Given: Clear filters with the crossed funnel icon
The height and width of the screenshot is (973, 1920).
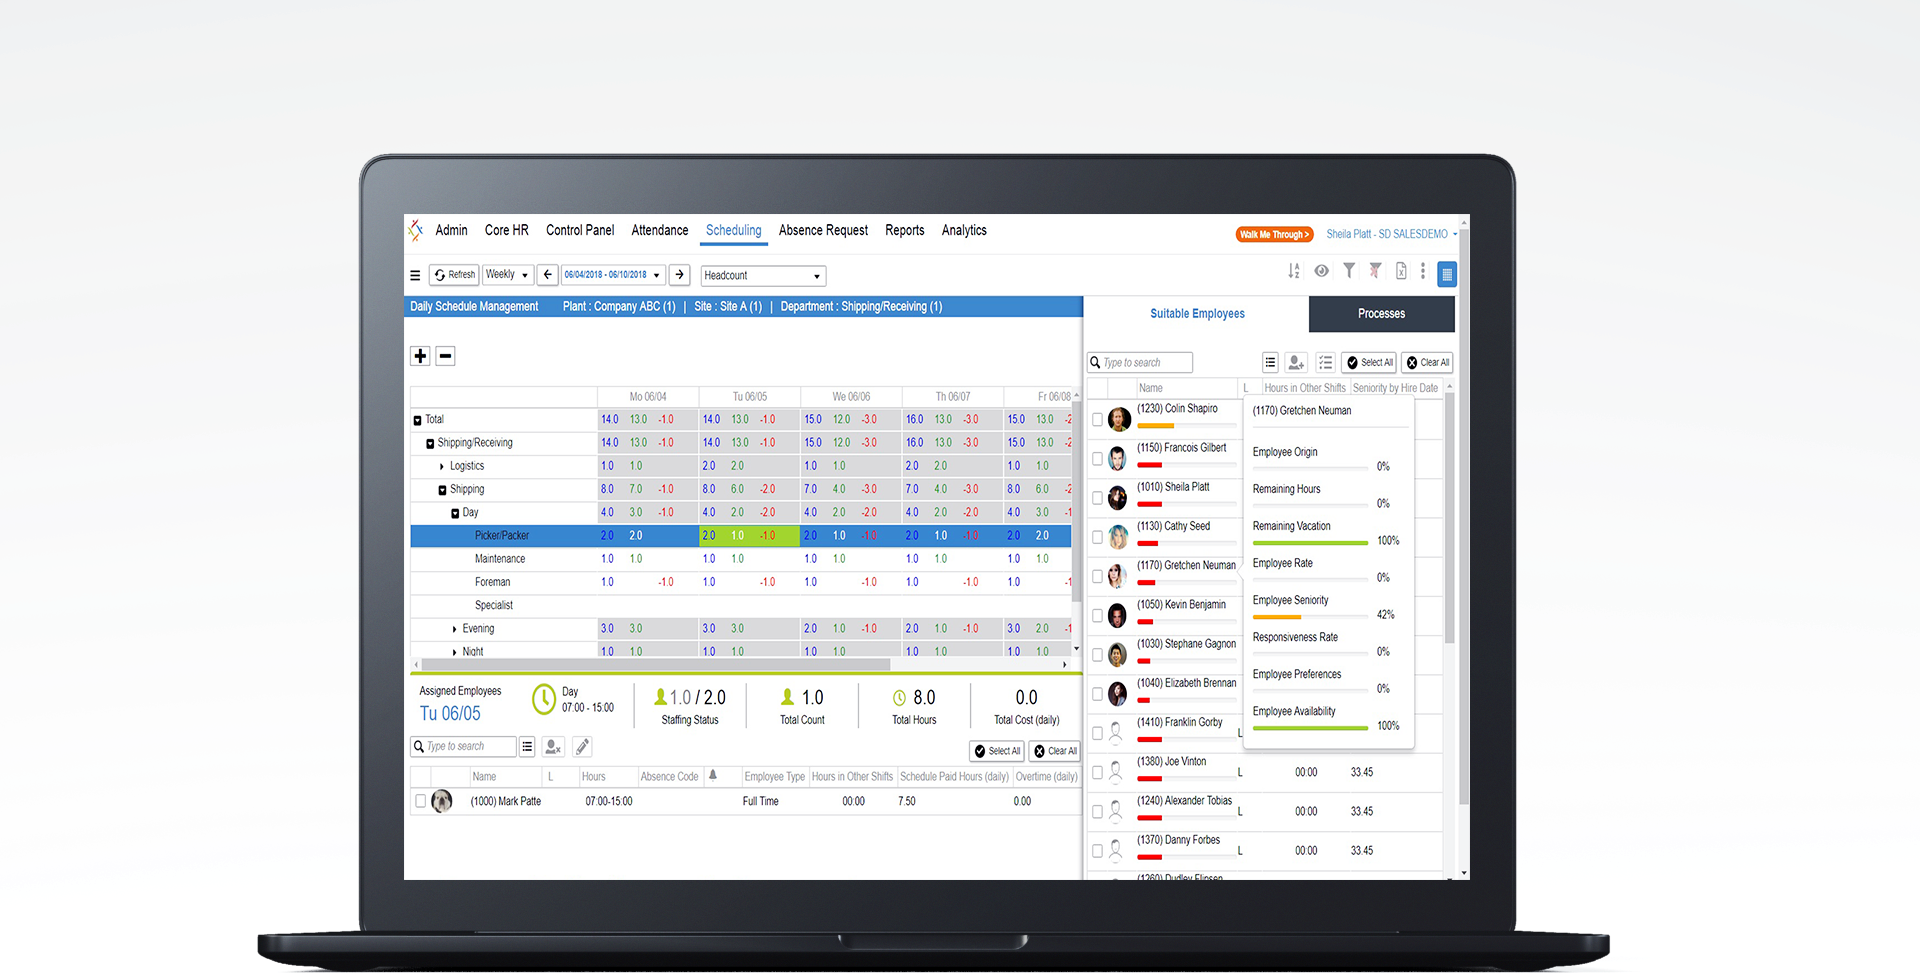Looking at the screenshot, I should [1376, 271].
